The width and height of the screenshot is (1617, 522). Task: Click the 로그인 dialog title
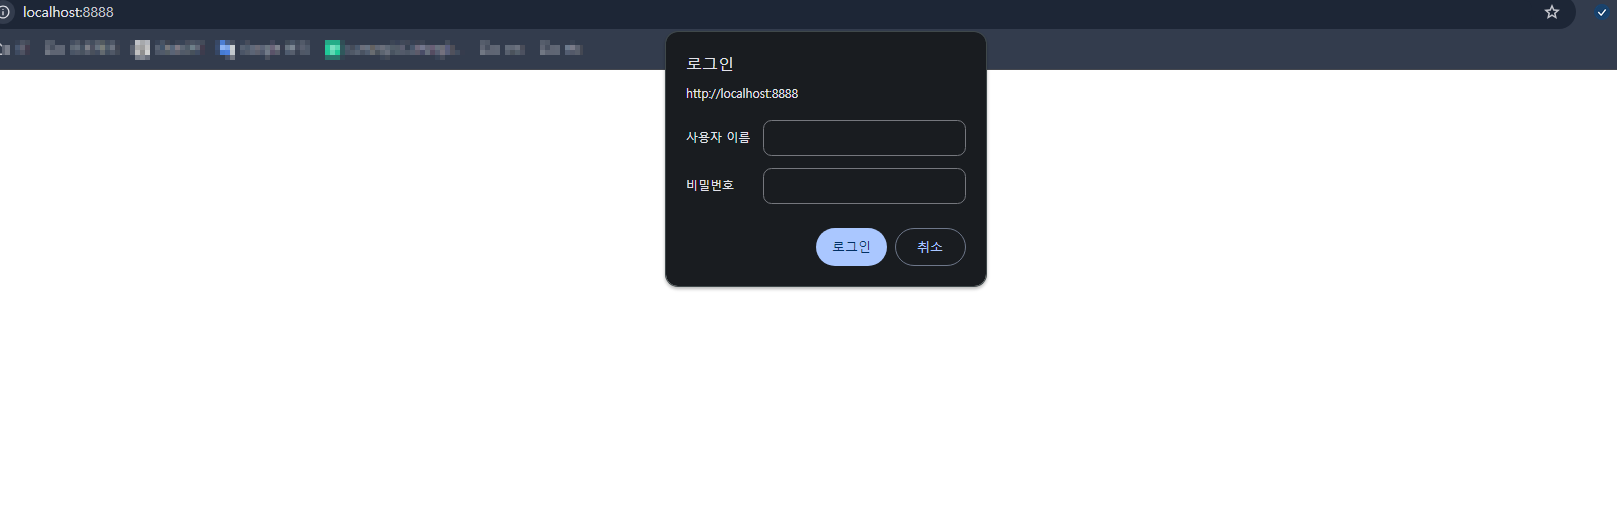coord(710,64)
